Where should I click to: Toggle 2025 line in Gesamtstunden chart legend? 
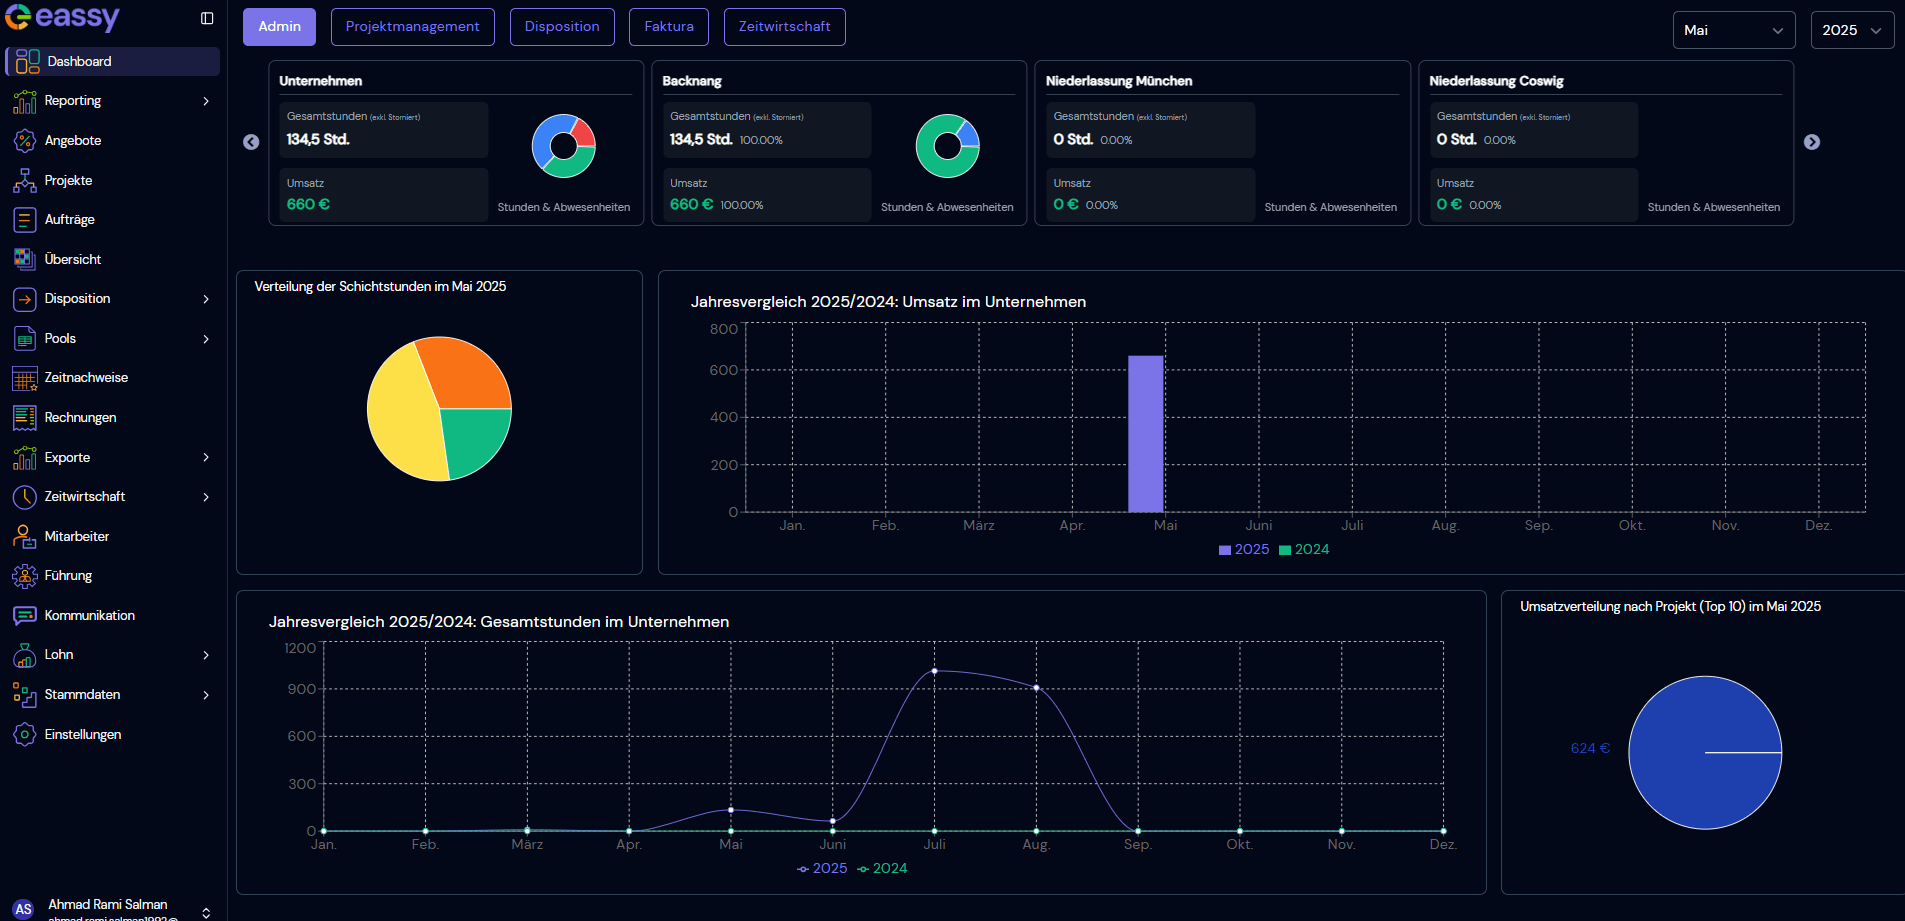coord(821,869)
